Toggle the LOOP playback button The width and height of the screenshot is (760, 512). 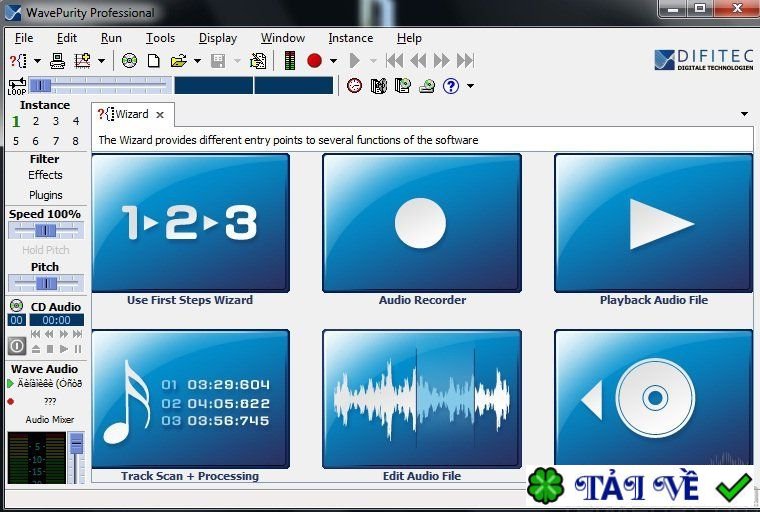pos(16,86)
